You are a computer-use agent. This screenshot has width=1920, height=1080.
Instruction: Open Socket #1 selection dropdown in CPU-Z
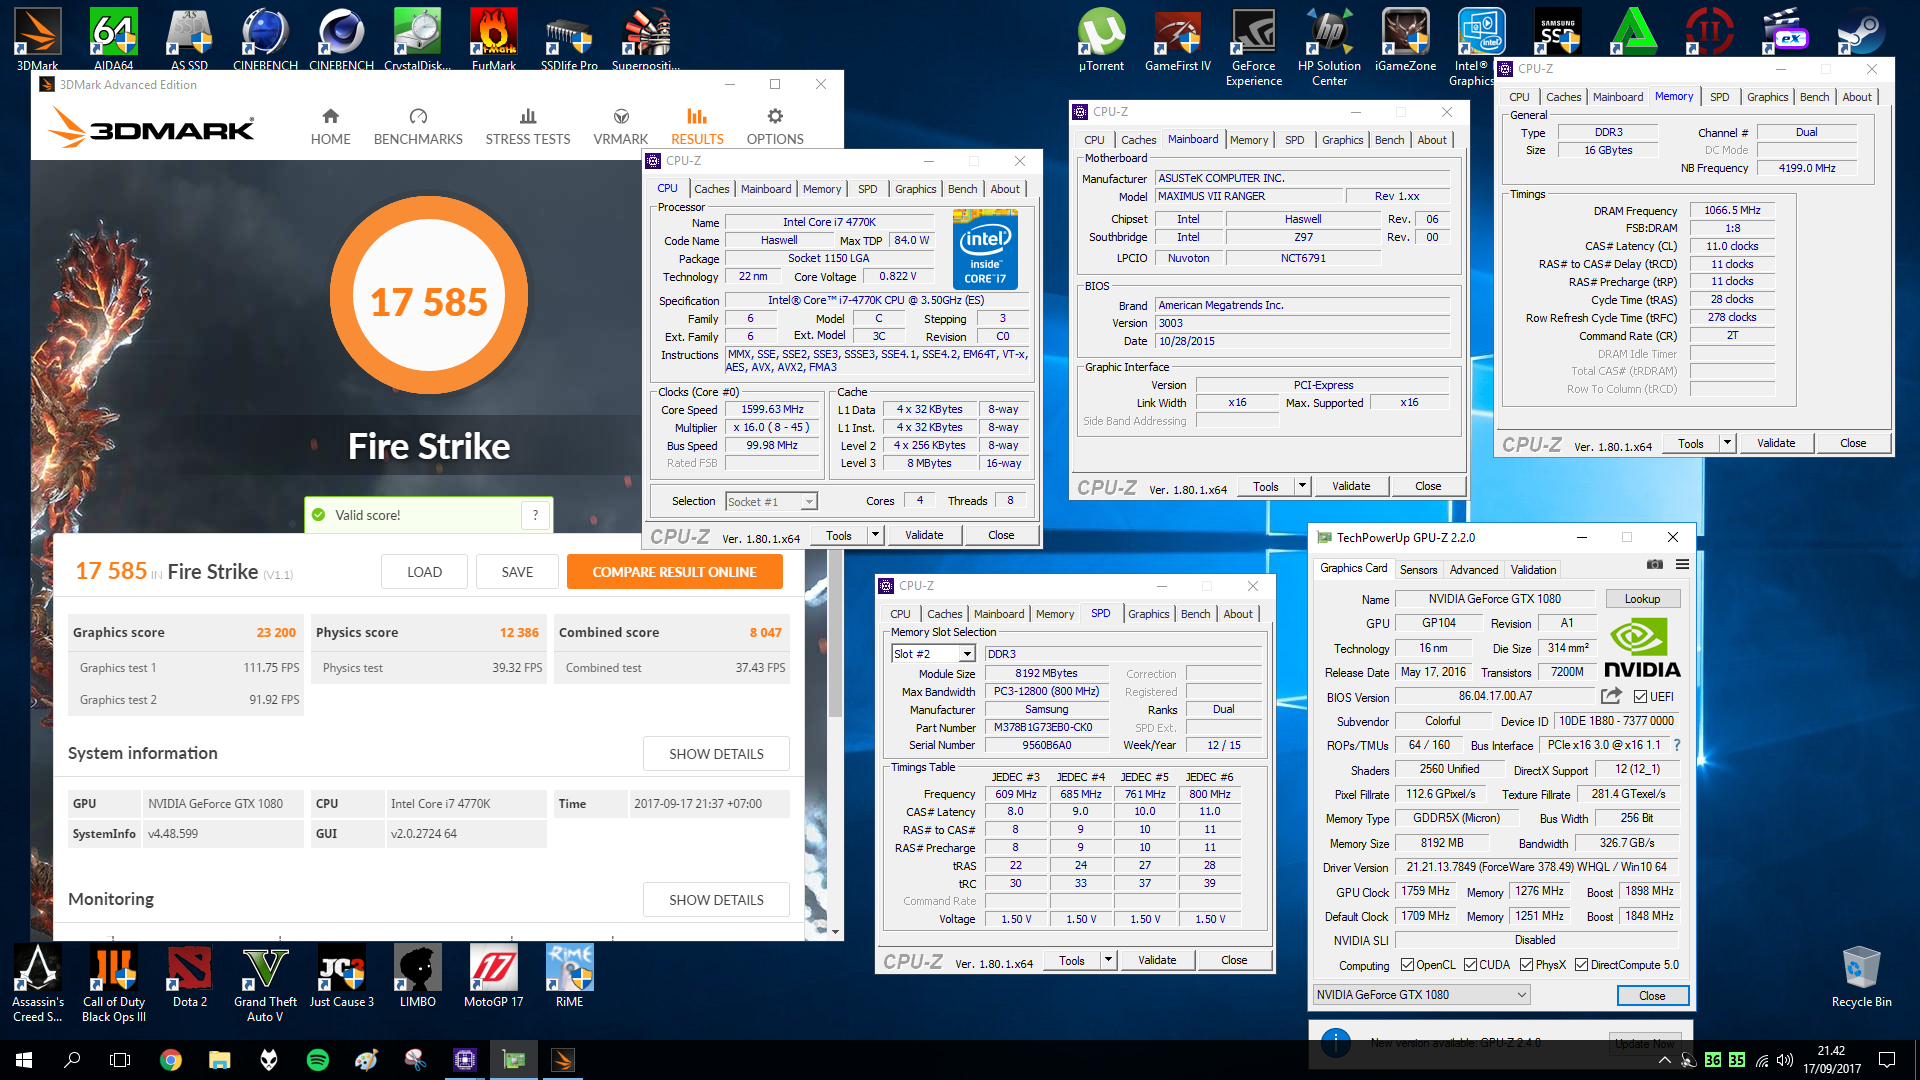point(771,502)
